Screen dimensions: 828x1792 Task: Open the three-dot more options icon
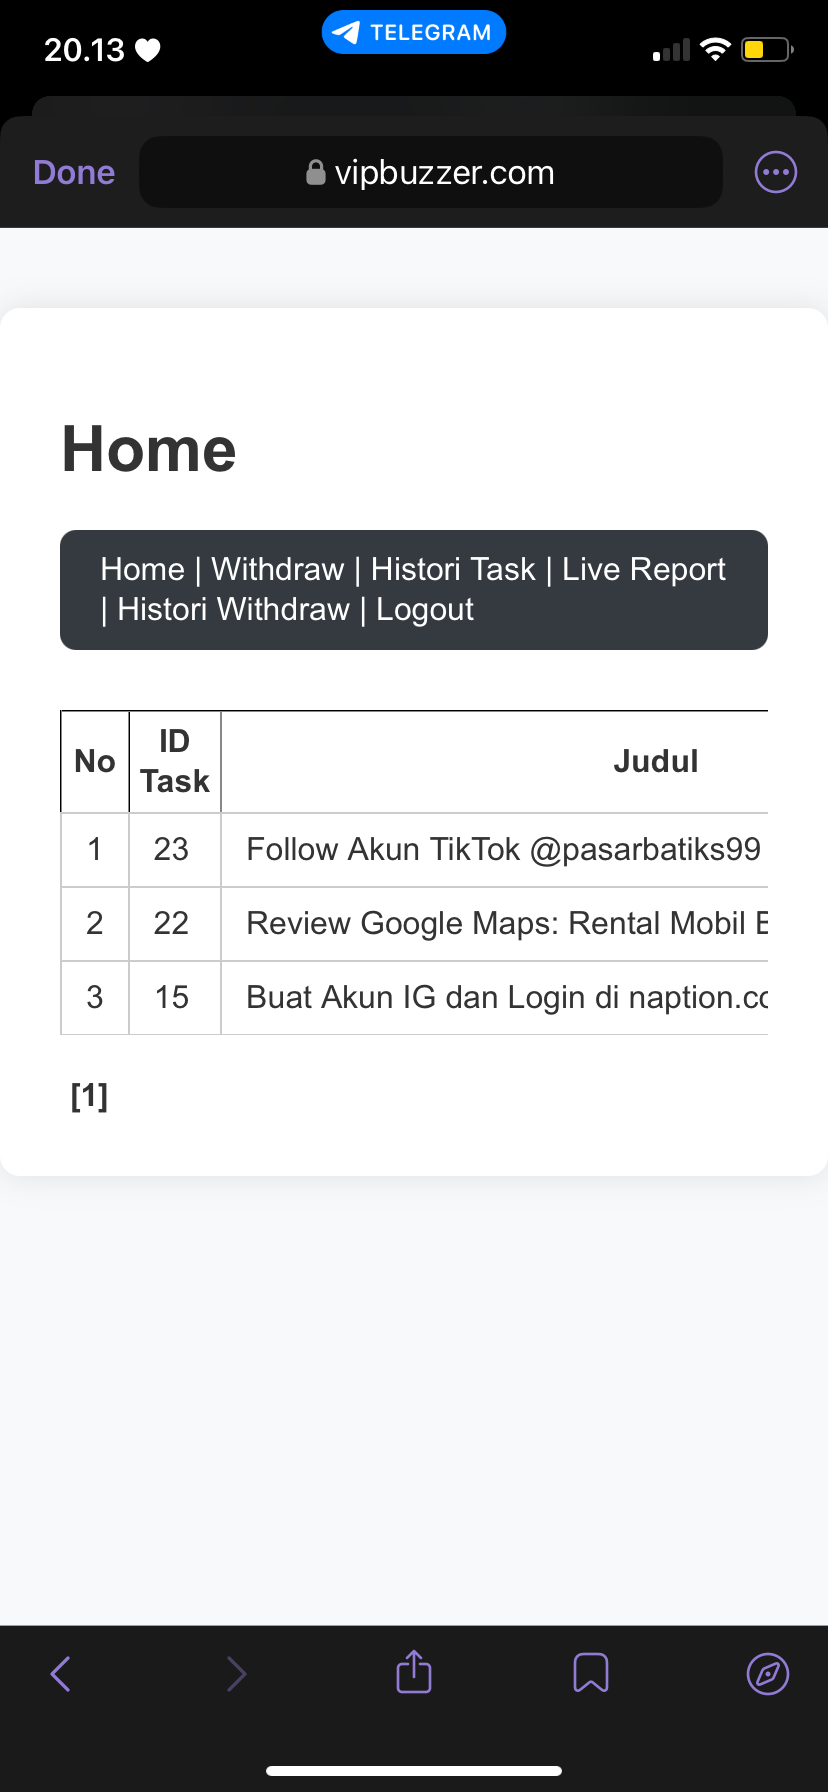(x=776, y=172)
